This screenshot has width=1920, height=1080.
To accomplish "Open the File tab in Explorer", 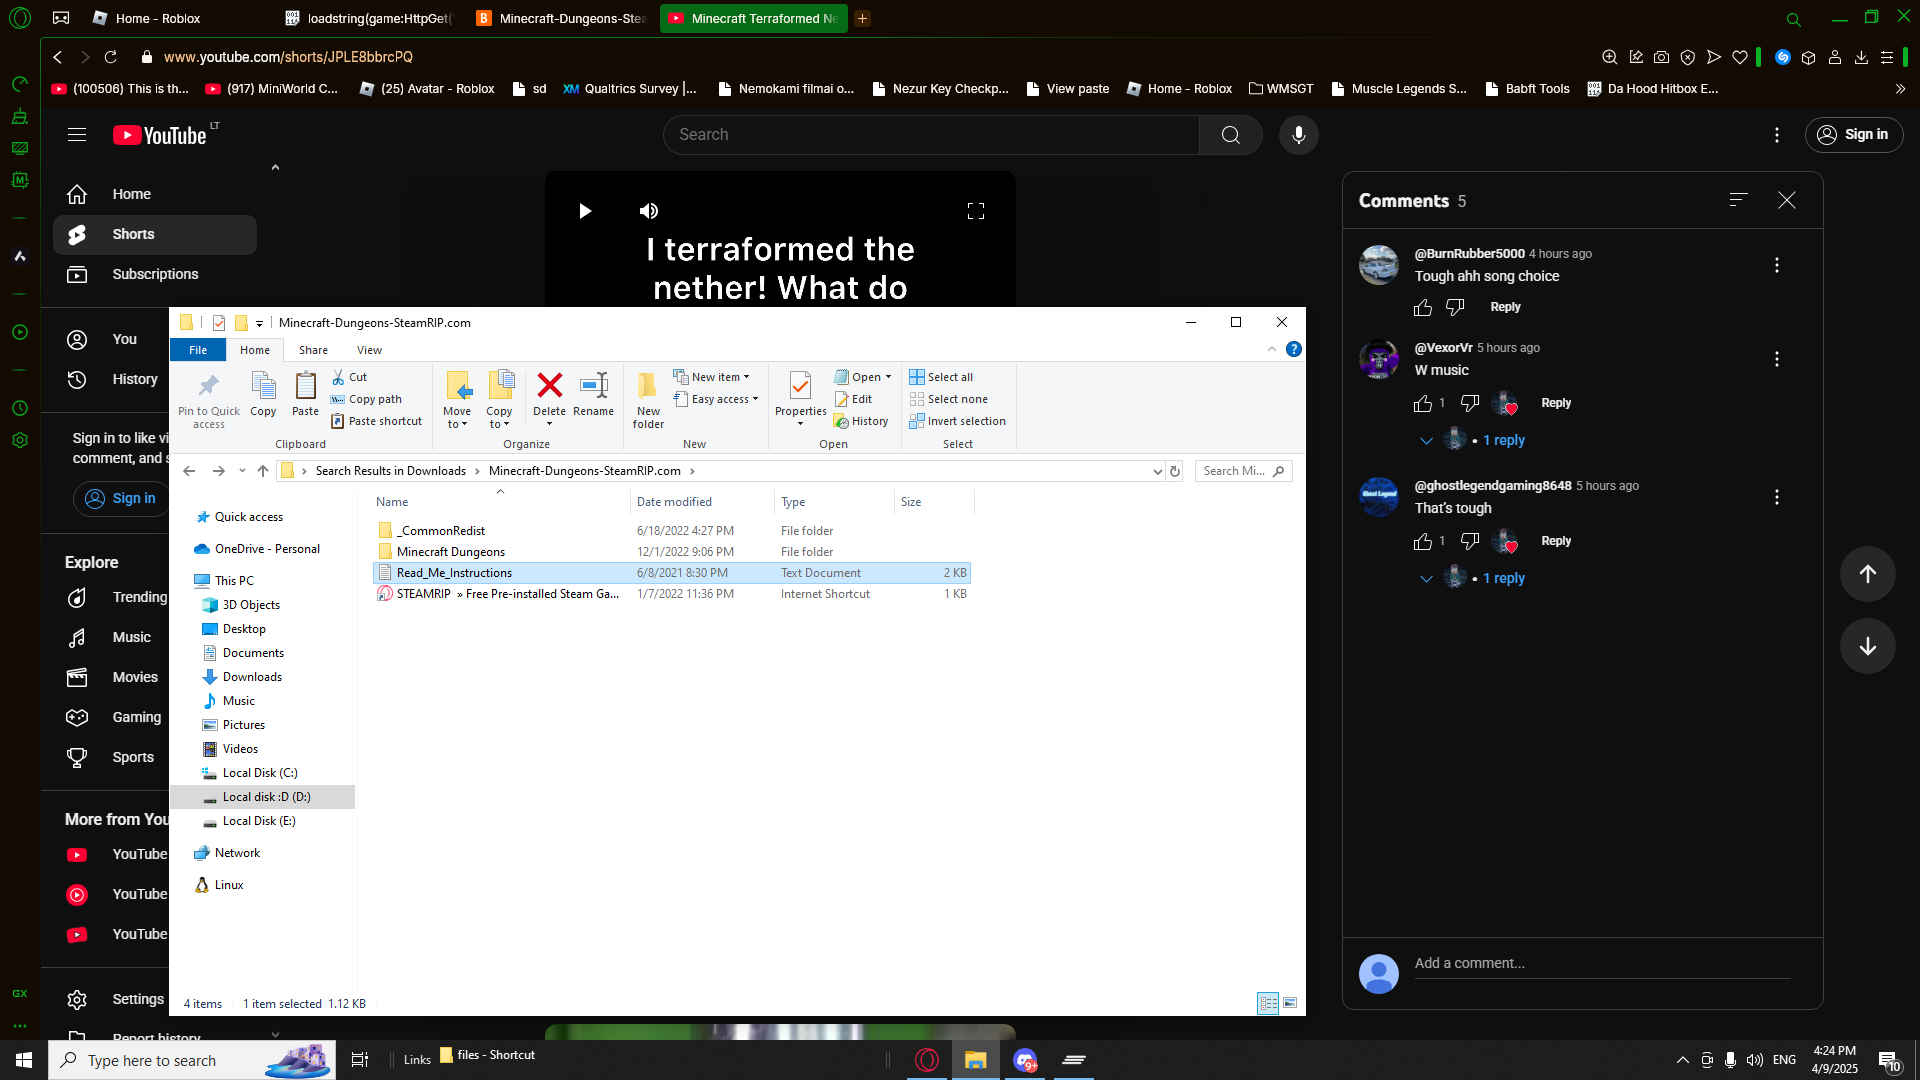I will [198, 350].
